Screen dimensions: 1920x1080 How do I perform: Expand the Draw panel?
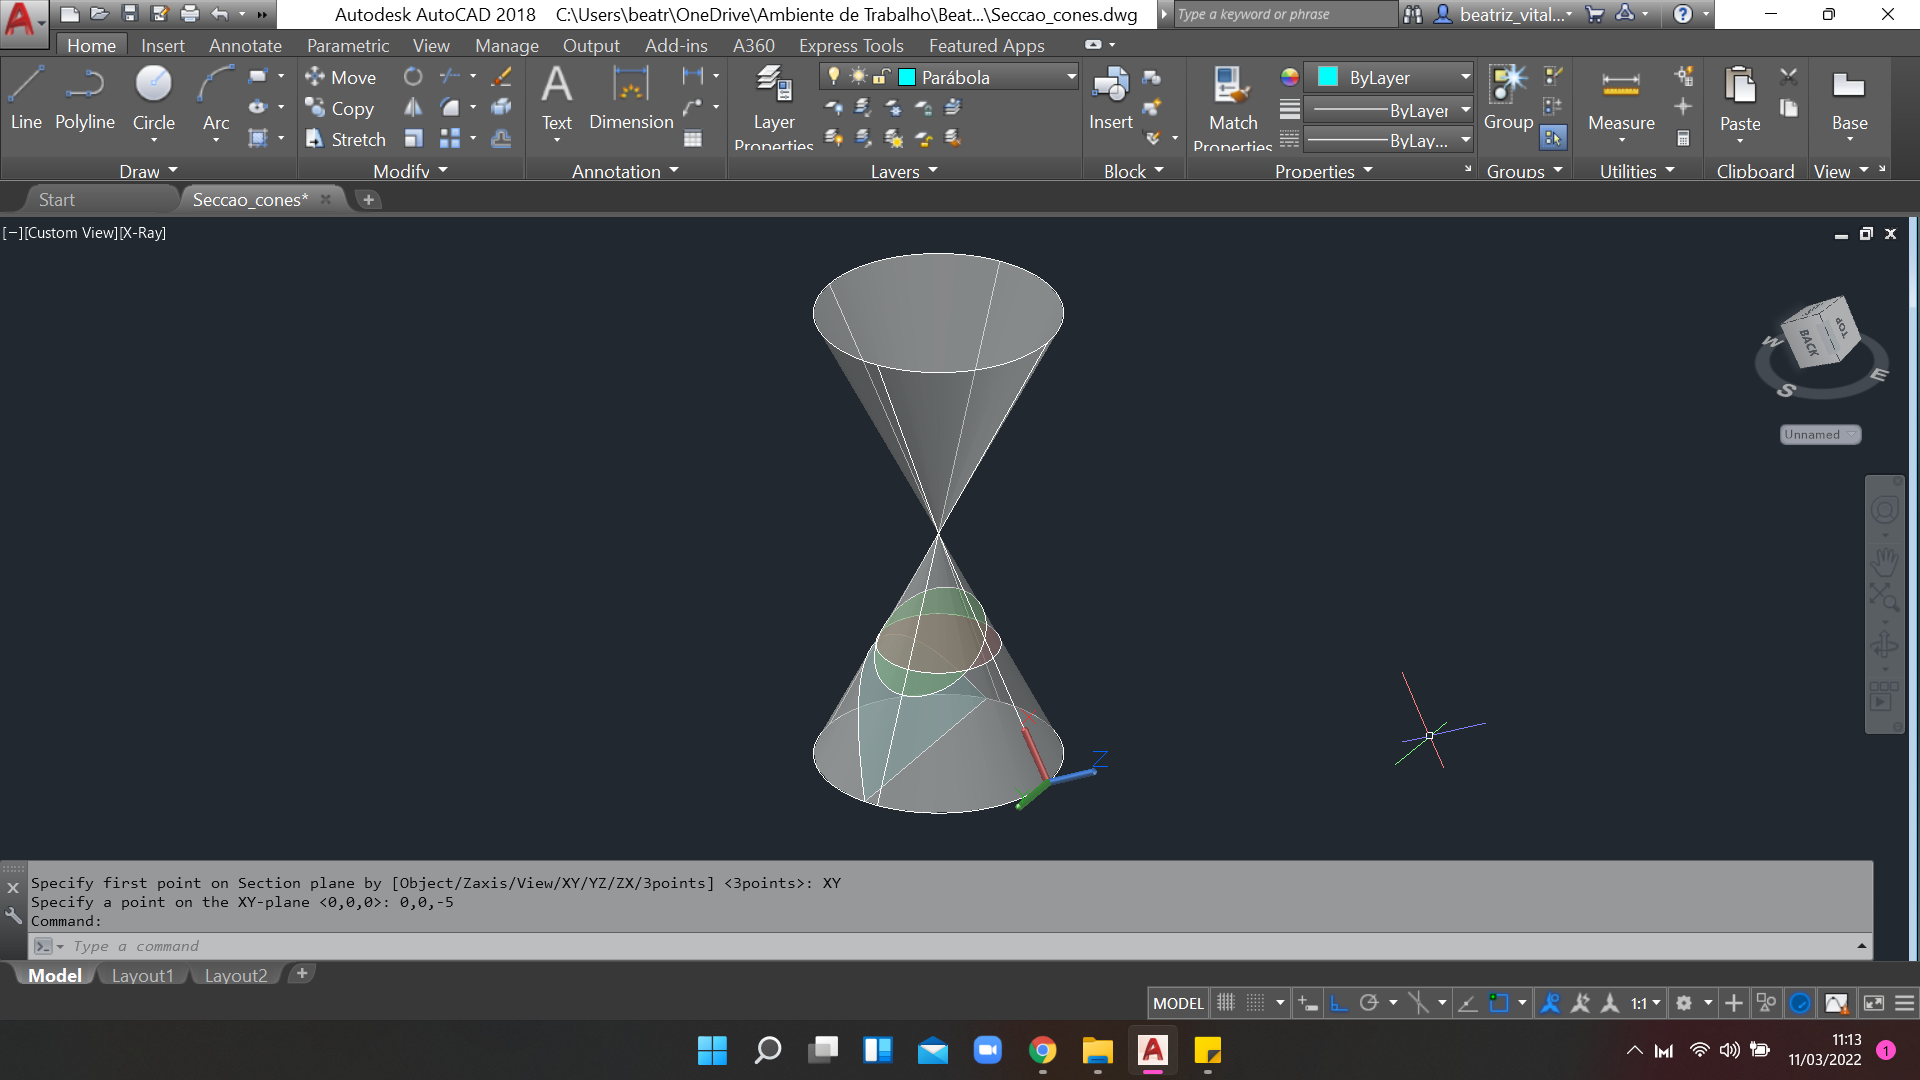pos(148,171)
